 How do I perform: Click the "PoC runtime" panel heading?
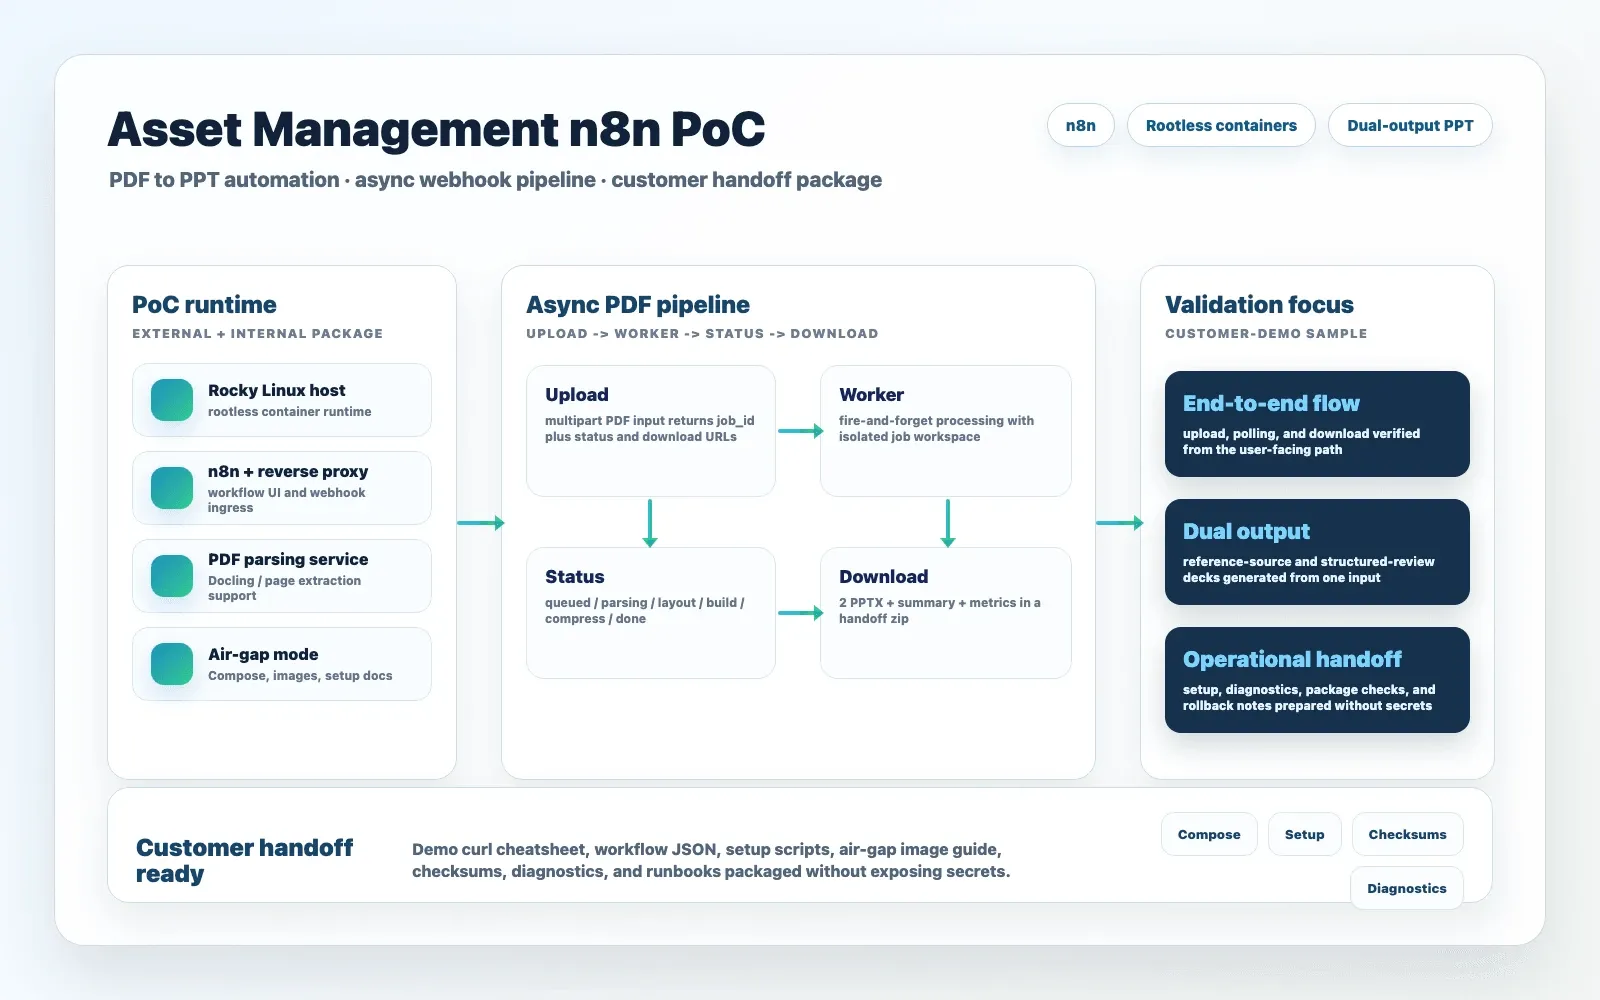204,305
